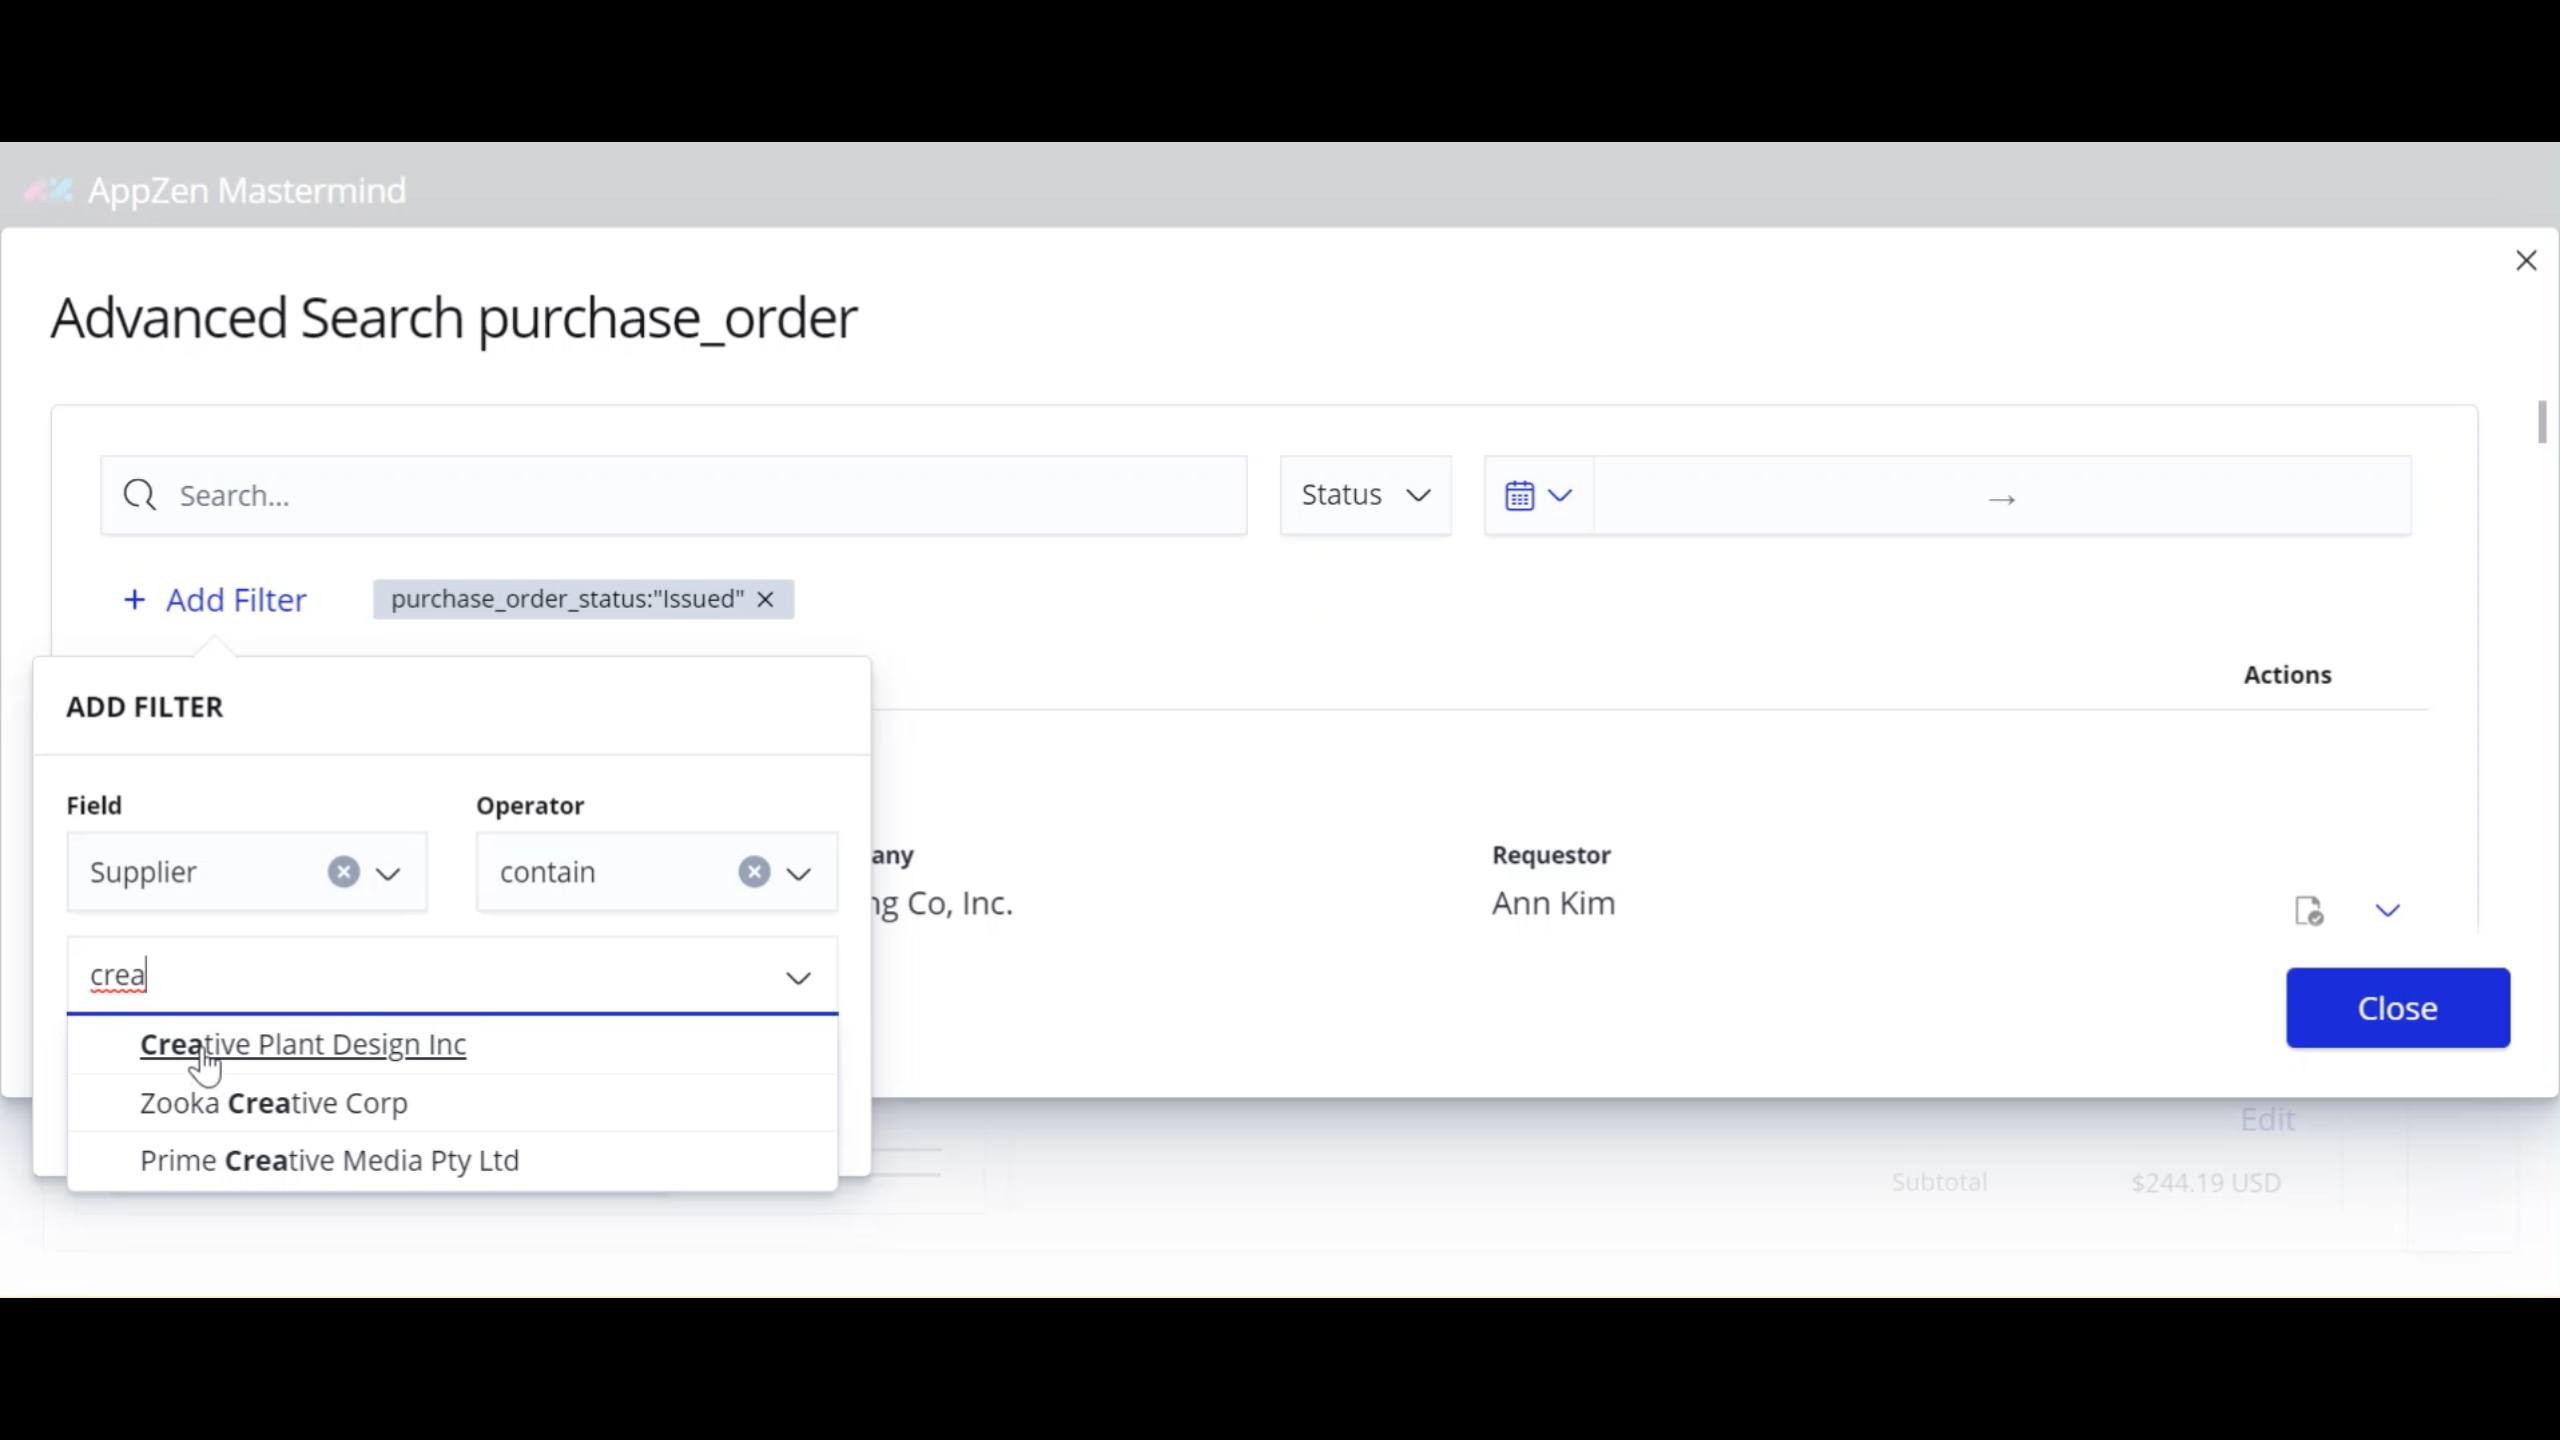The height and width of the screenshot is (1440, 2560).
Task: Open the Status filter dropdown
Action: [1365, 494]
